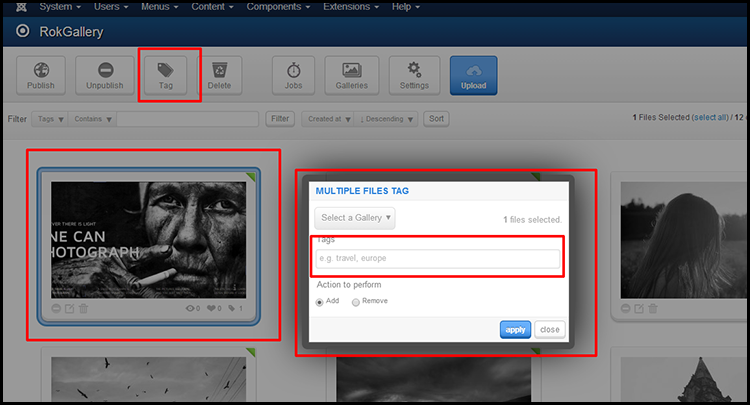Open the Content menu
This screenshot has width=750, height=405.
click(x=212, y=7)
